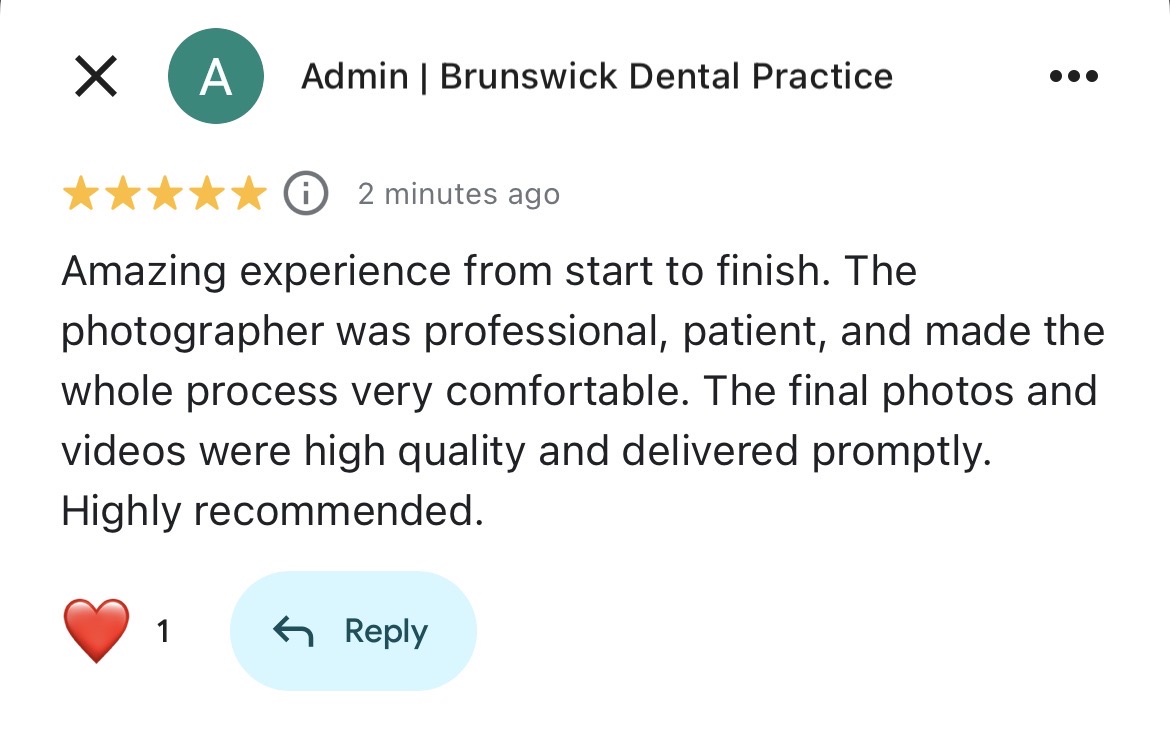Click the fifth yellow rating star
Viewport: 1170px width, 729px height.
pyautogui.click(x=249, y=193)
